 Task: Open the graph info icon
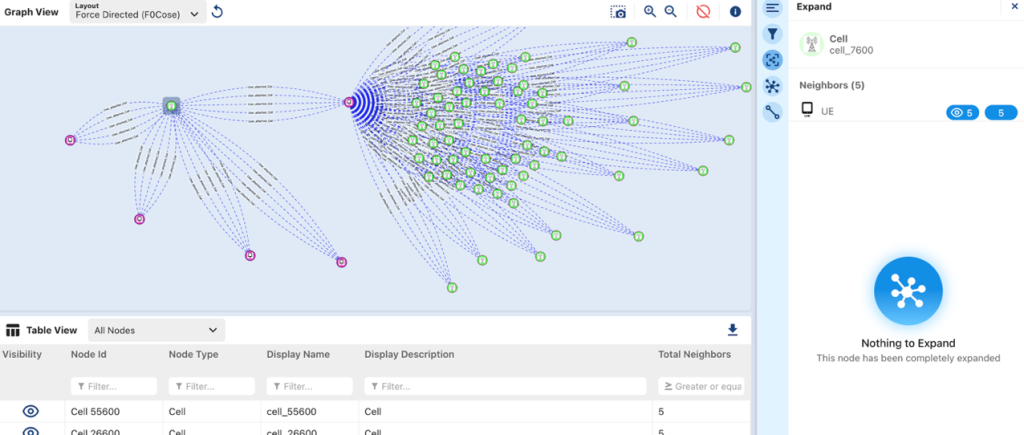735,12
